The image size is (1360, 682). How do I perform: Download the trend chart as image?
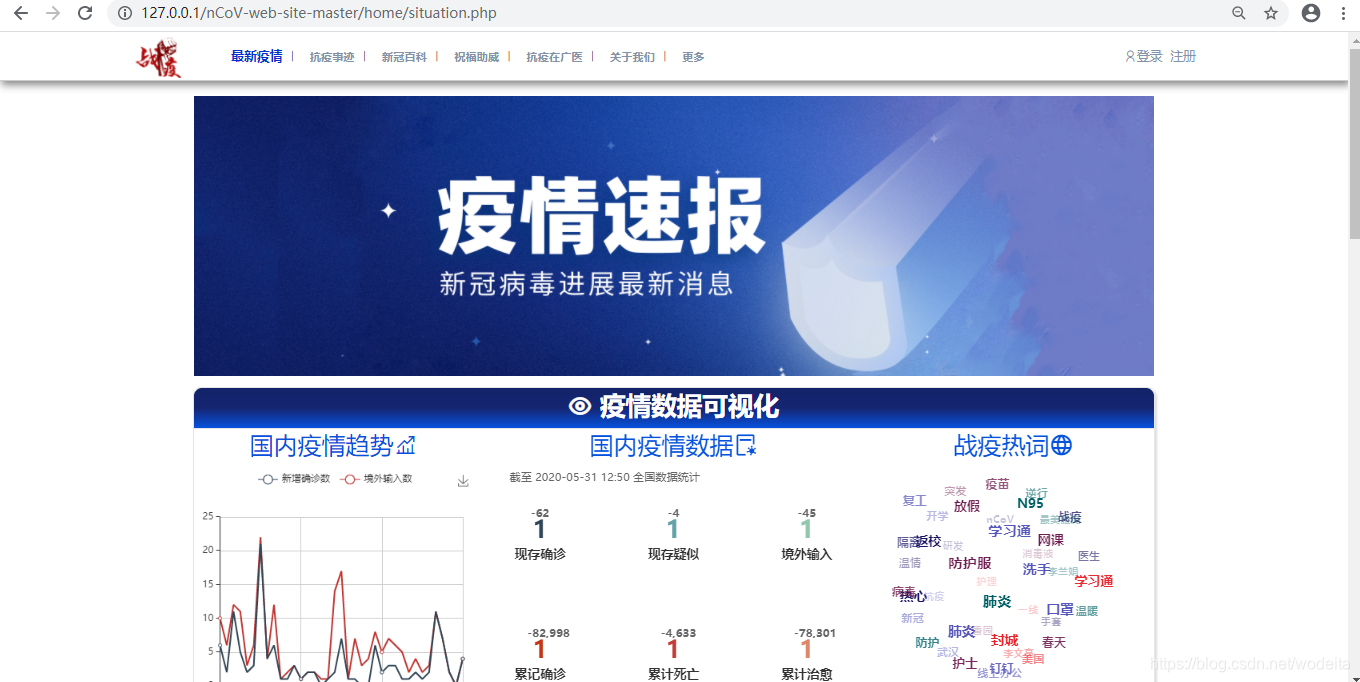463,481
